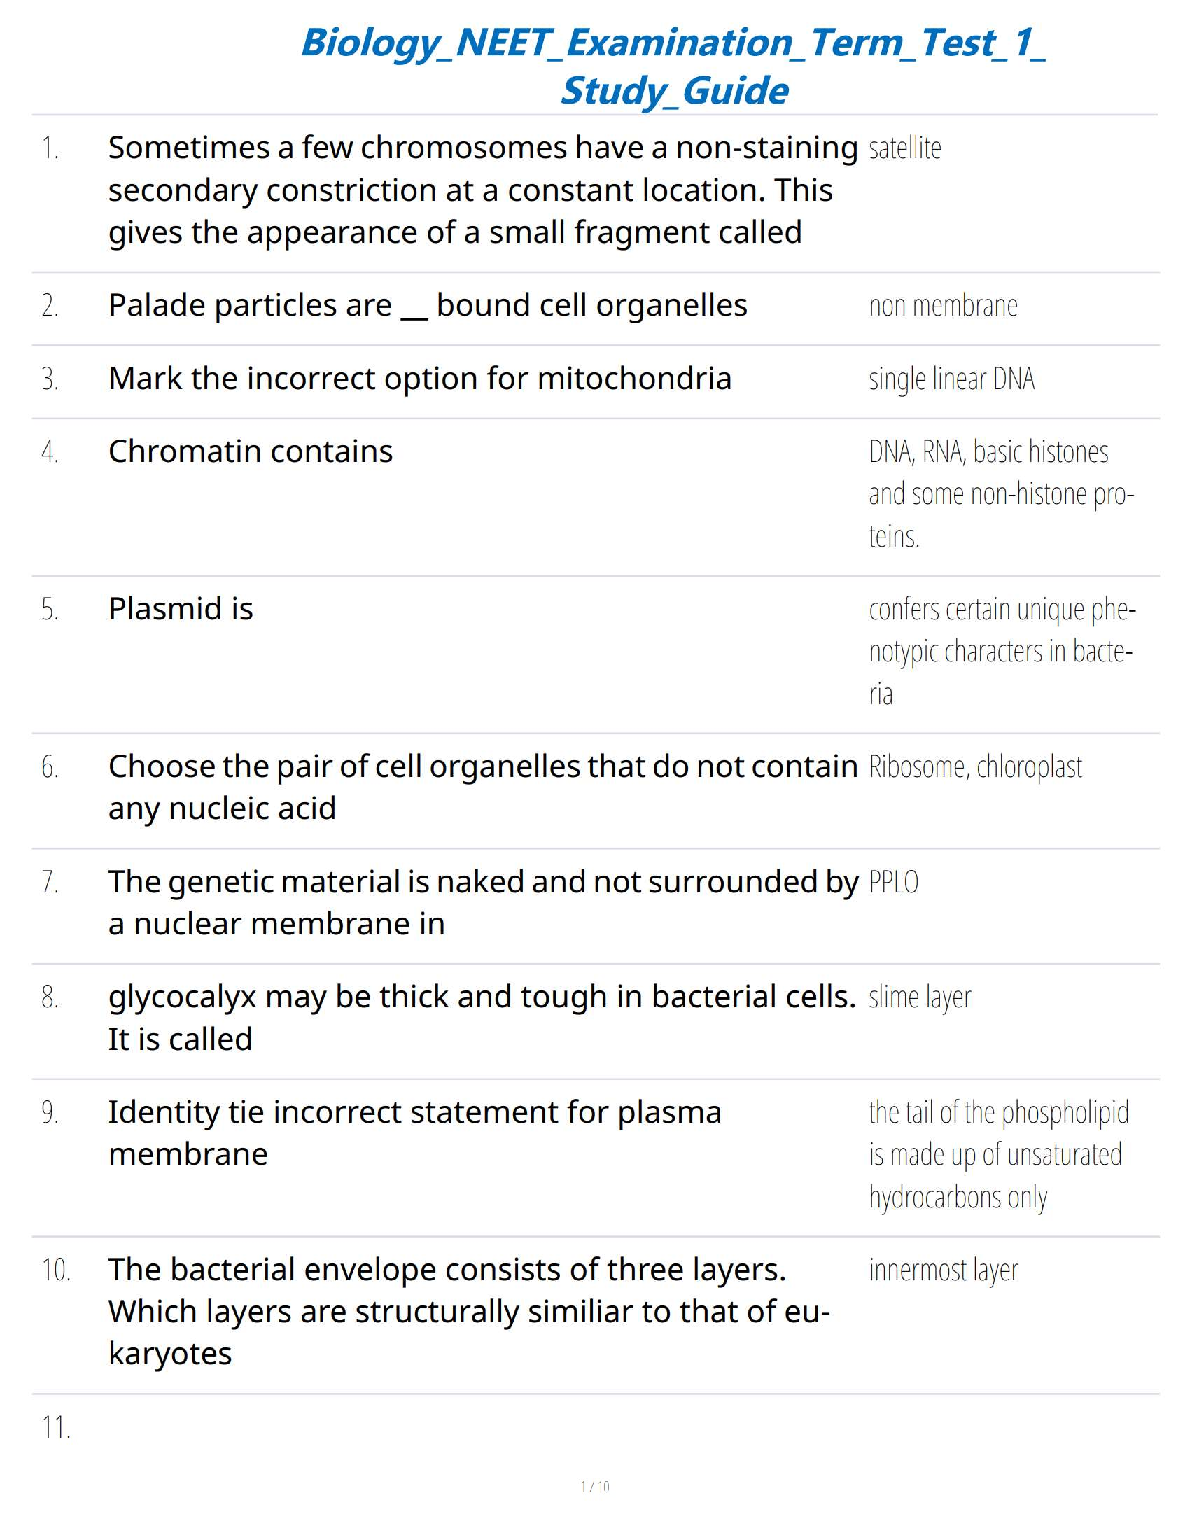Click the "Plasmid is" question
This screenshot has height=1540, width=1190.
tap(181, 609)
